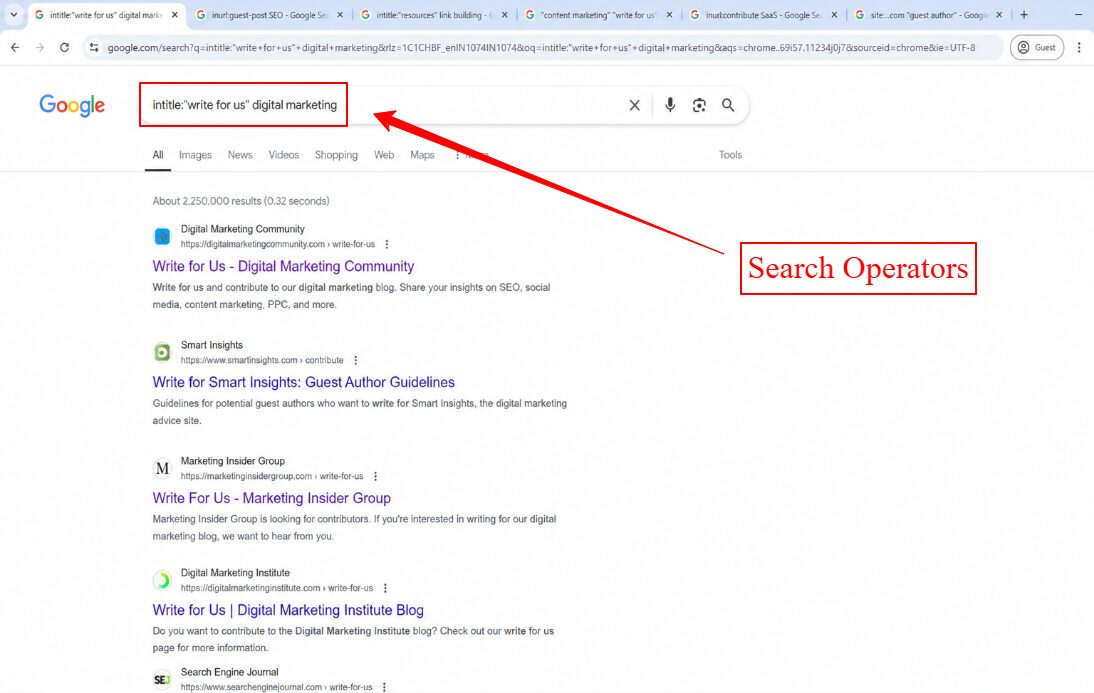Select the News results filter
This screenshot has height=693, width=1094.
240,155
